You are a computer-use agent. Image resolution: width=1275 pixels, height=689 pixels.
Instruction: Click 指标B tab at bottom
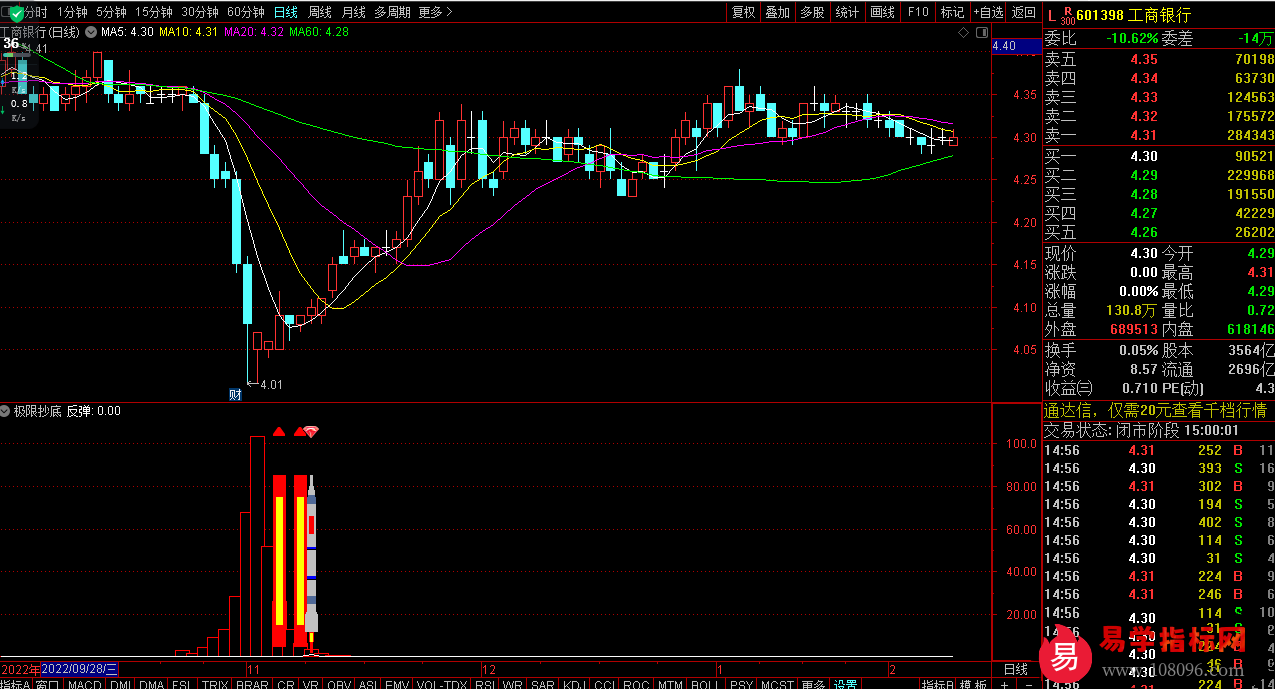[938, 684]
